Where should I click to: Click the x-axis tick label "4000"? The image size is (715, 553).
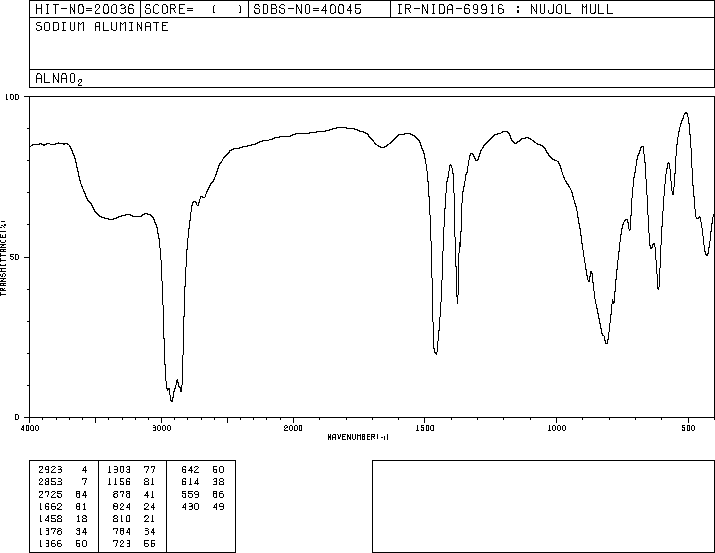click(x=30, y=428)
